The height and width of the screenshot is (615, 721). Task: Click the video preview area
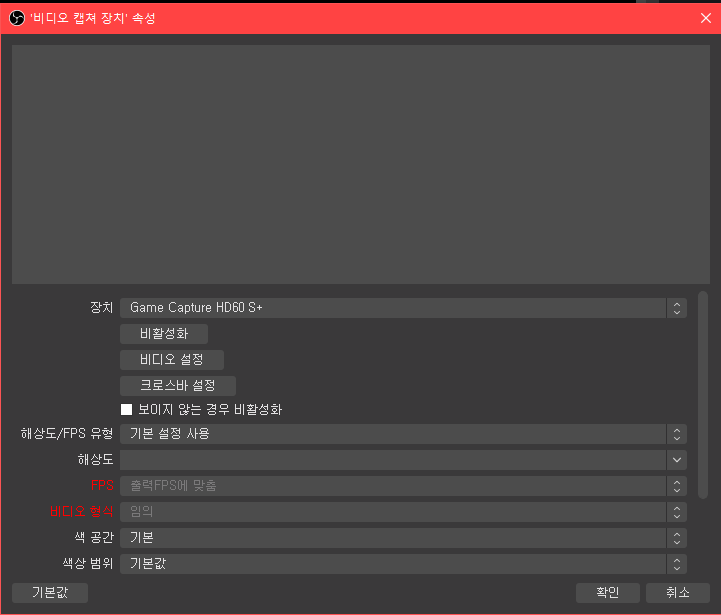(360, 164)
